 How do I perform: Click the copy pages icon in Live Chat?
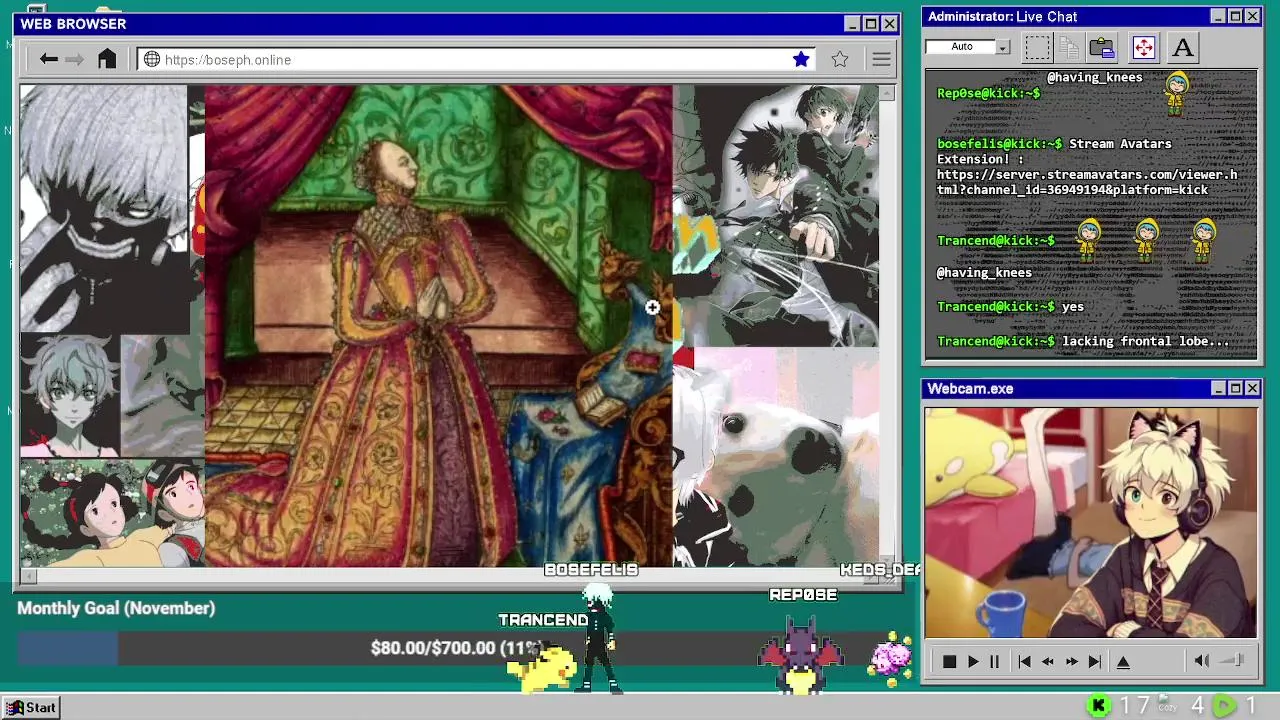[1069, 47]
